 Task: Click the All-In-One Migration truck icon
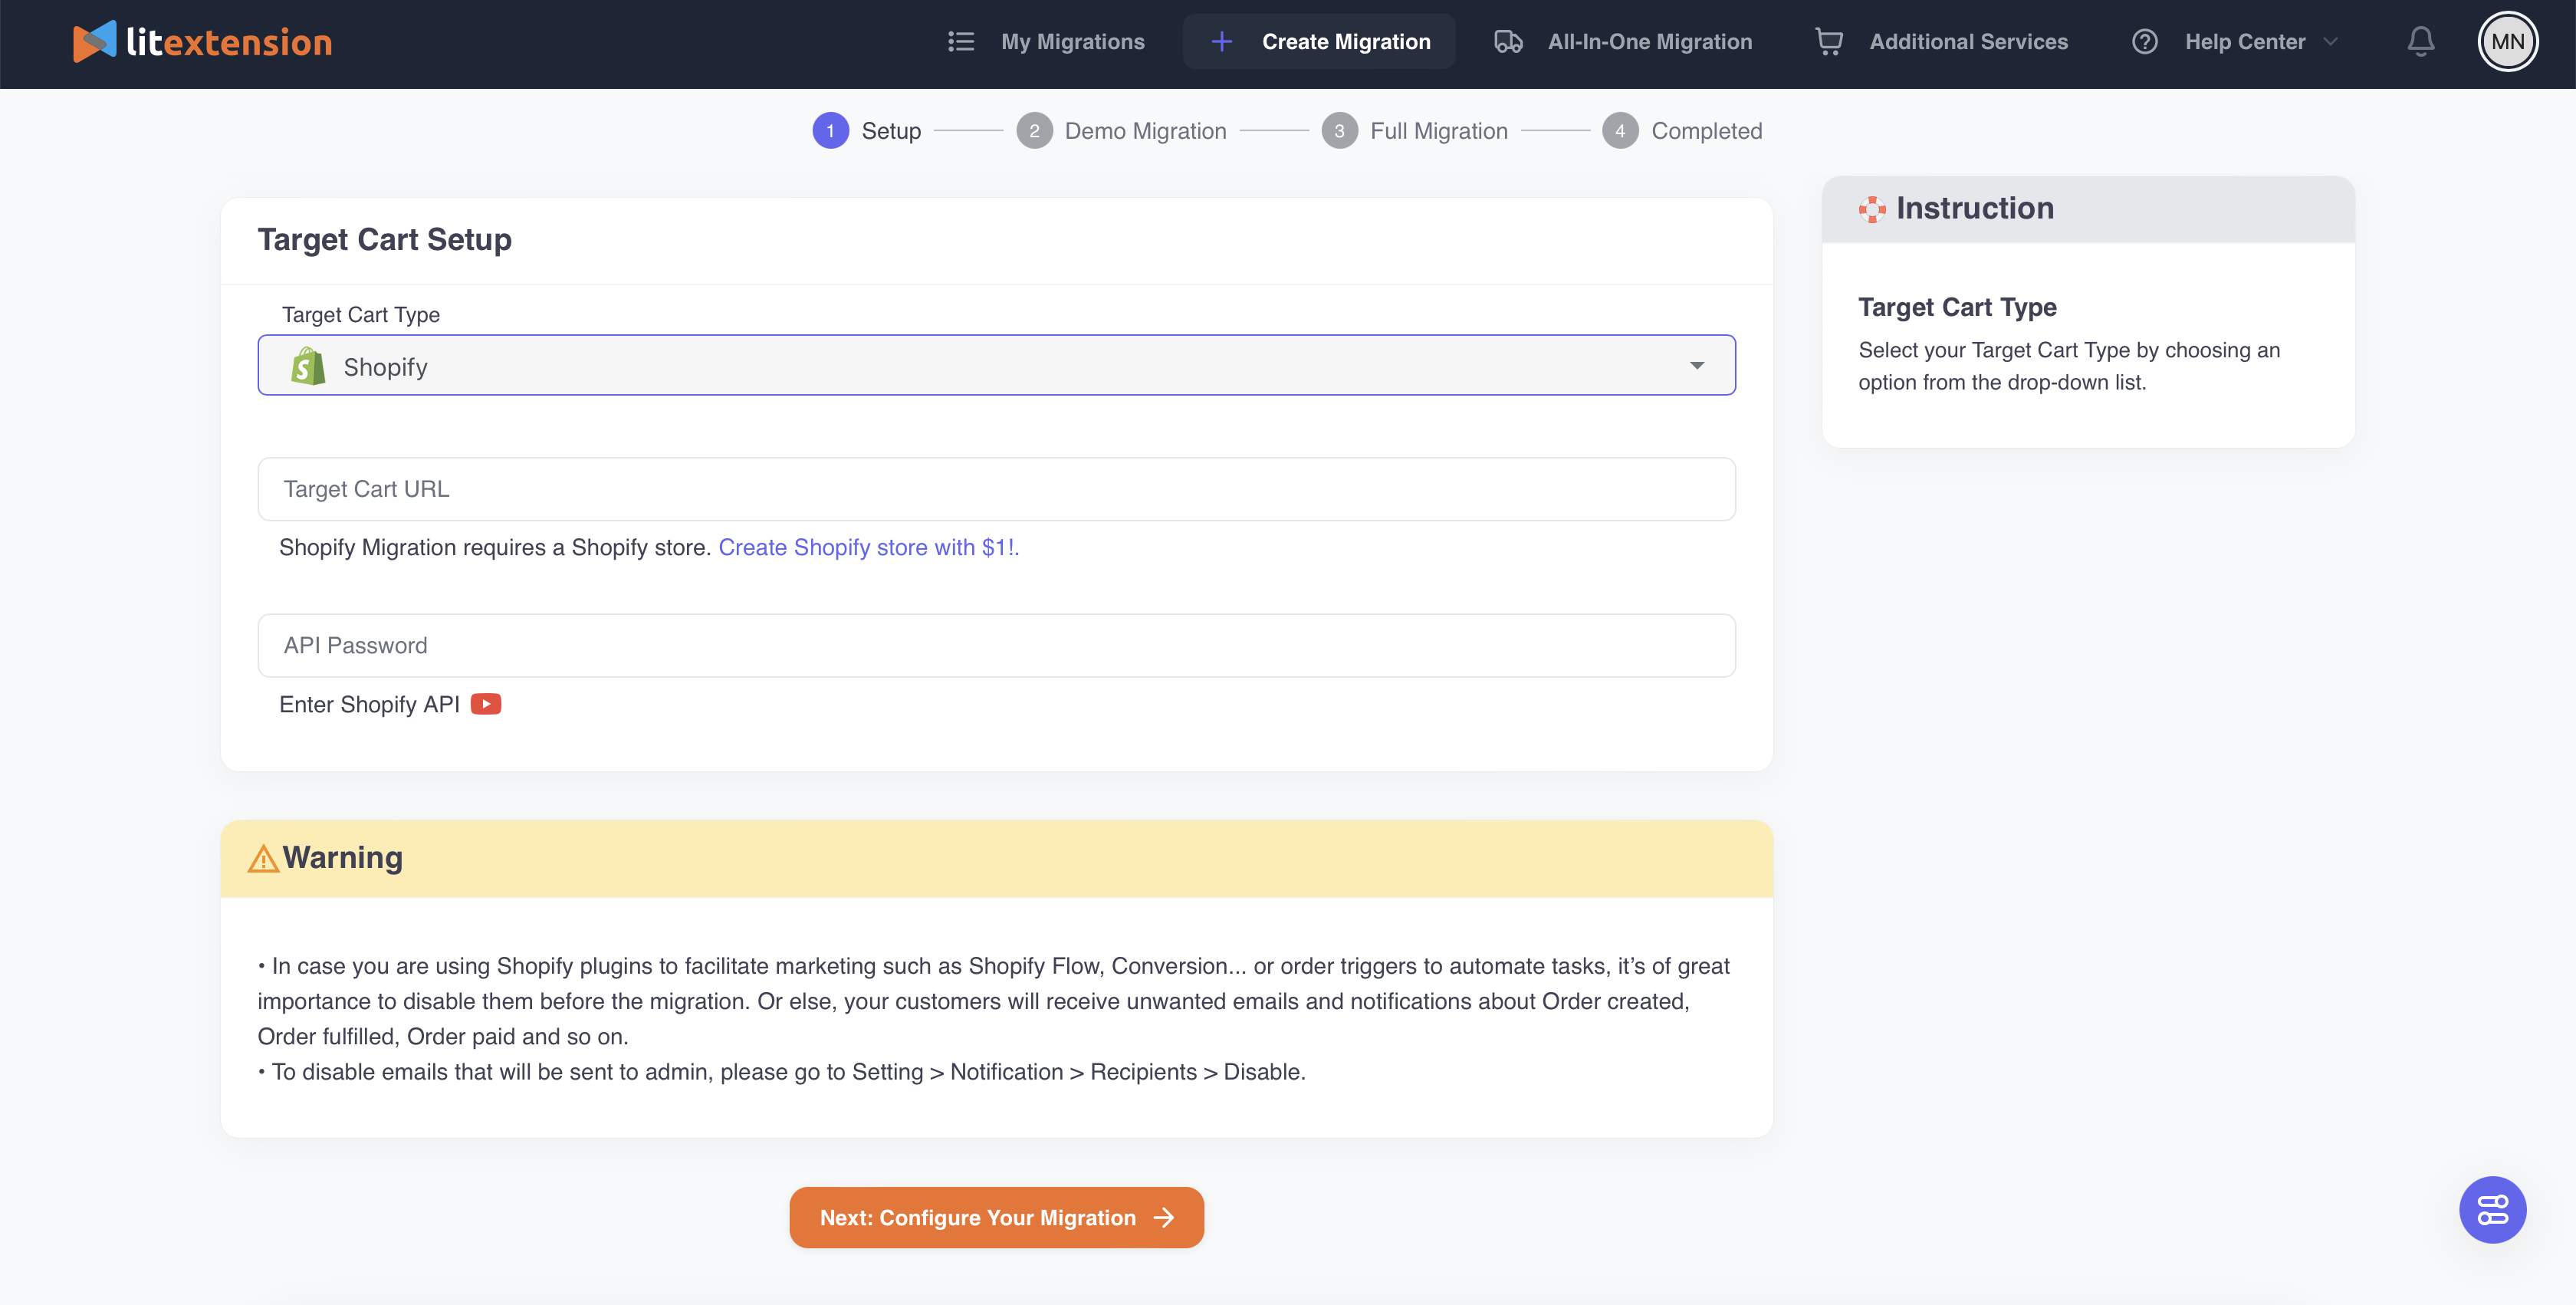tap(1508, 41)
